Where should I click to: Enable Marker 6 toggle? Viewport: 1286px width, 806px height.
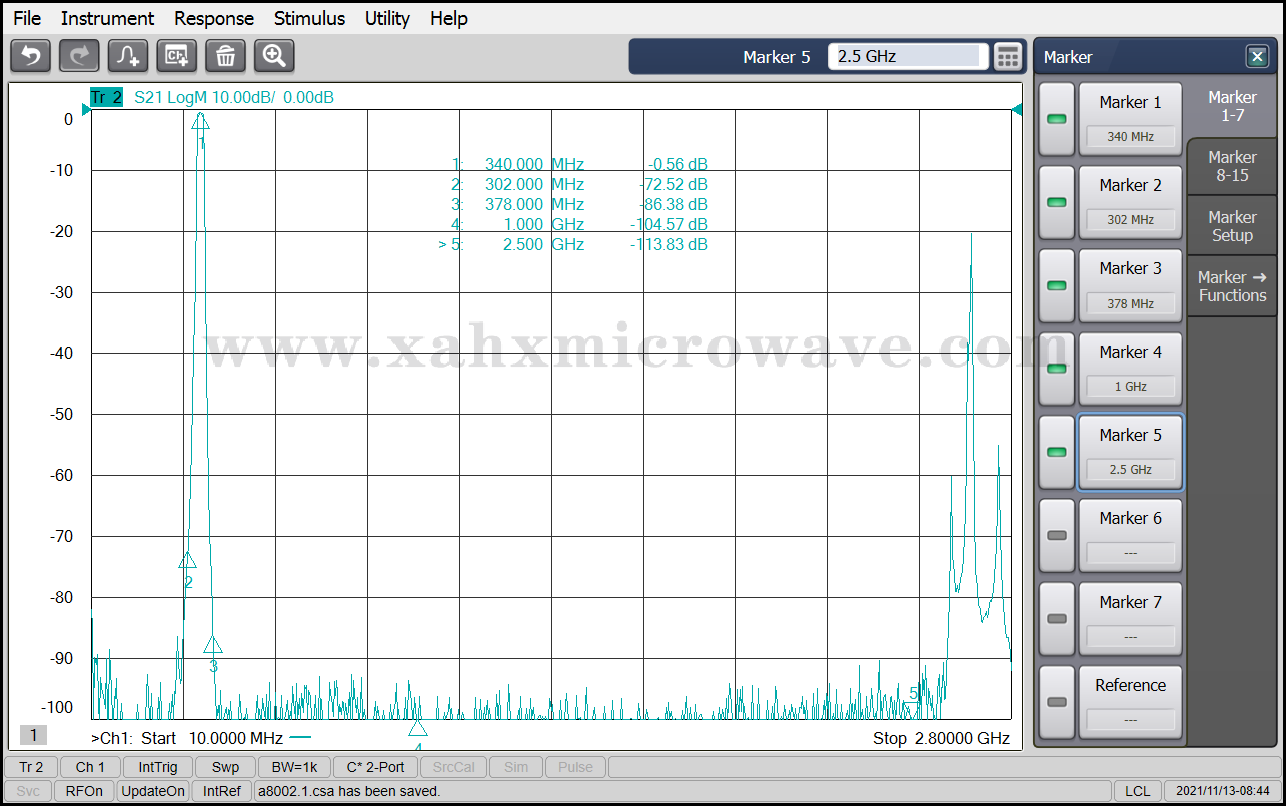click(1056, 535)
